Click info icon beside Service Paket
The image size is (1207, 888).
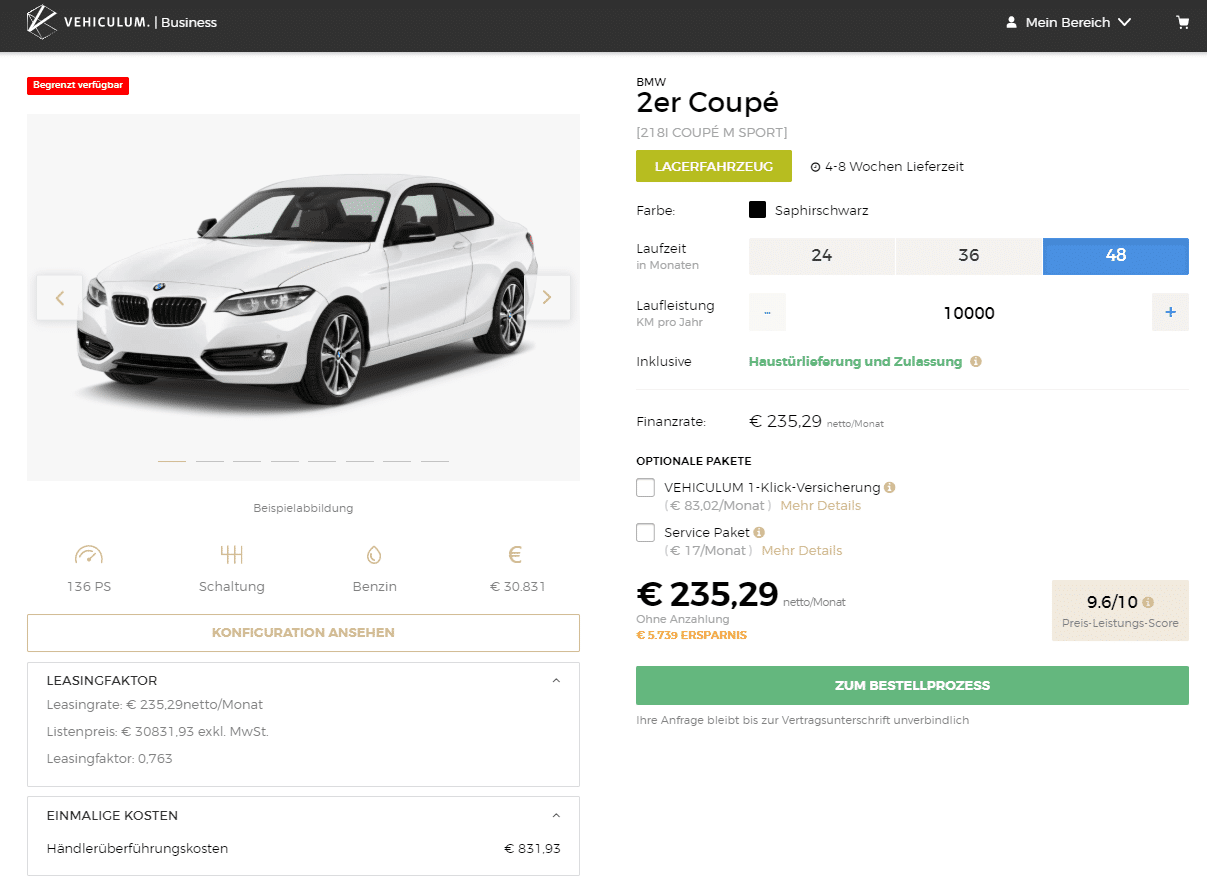[x=759, y=533]
